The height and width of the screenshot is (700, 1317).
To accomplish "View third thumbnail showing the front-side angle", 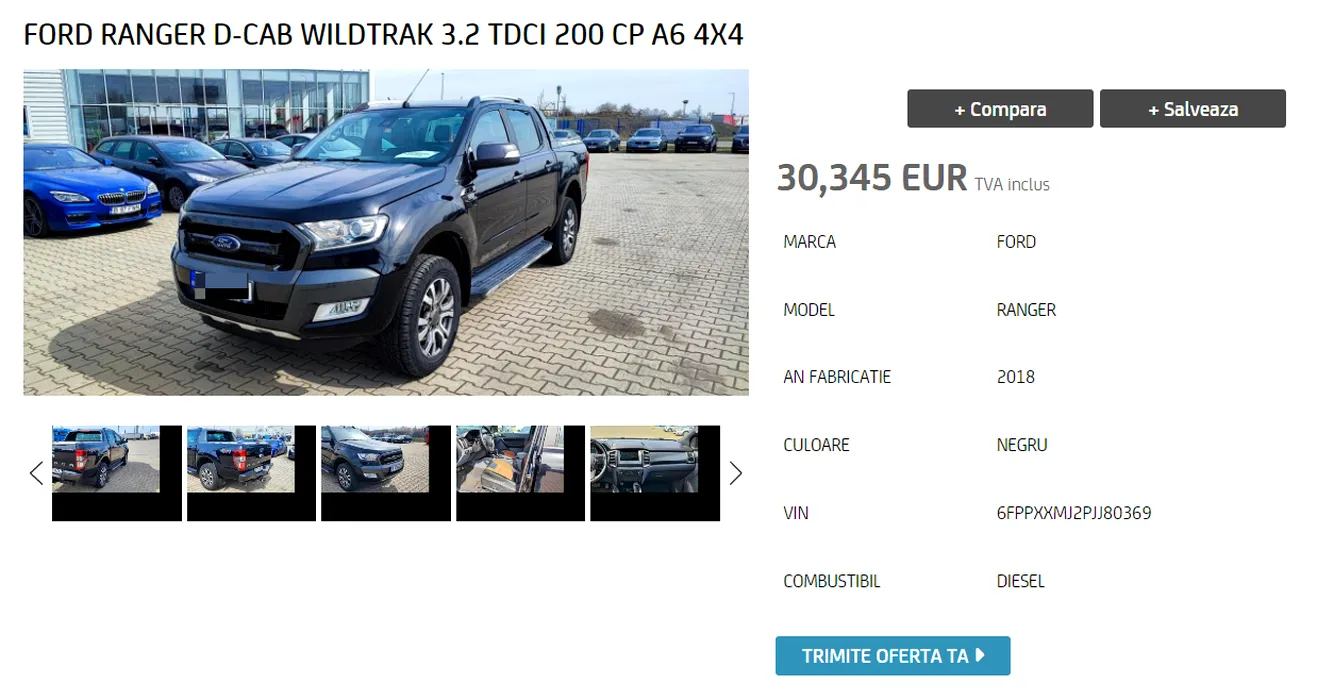I will 386,473.
